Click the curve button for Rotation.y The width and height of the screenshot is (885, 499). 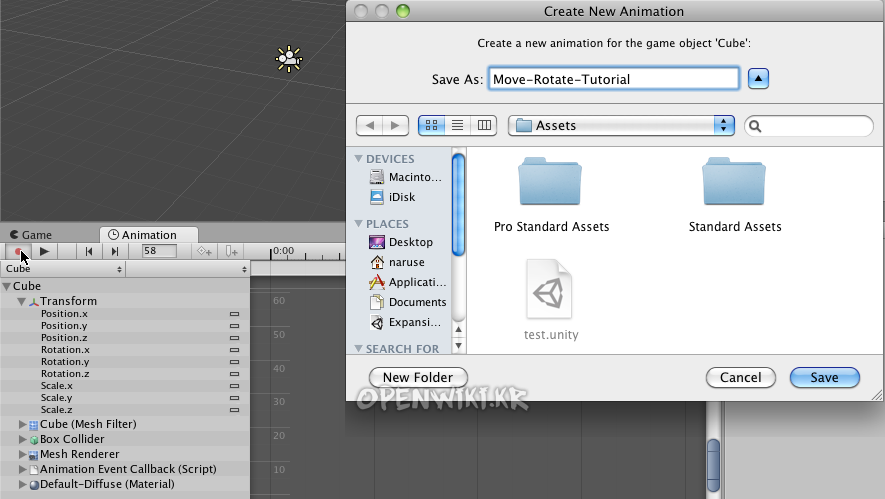tap(234, 362)
